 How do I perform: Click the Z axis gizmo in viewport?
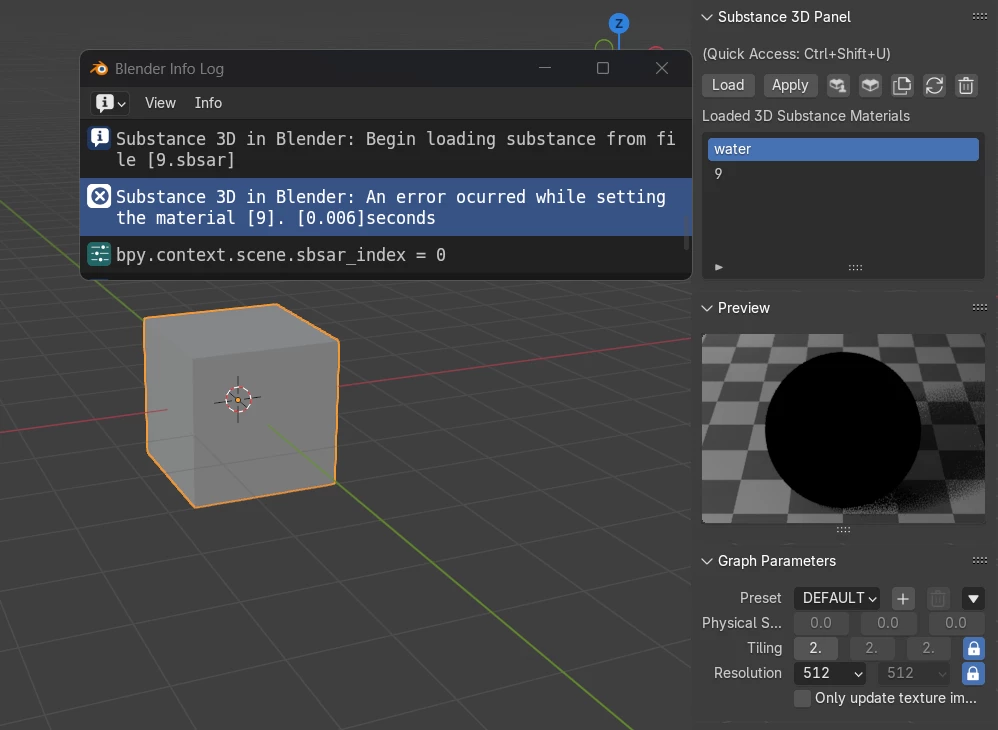[x=619, y=24]
